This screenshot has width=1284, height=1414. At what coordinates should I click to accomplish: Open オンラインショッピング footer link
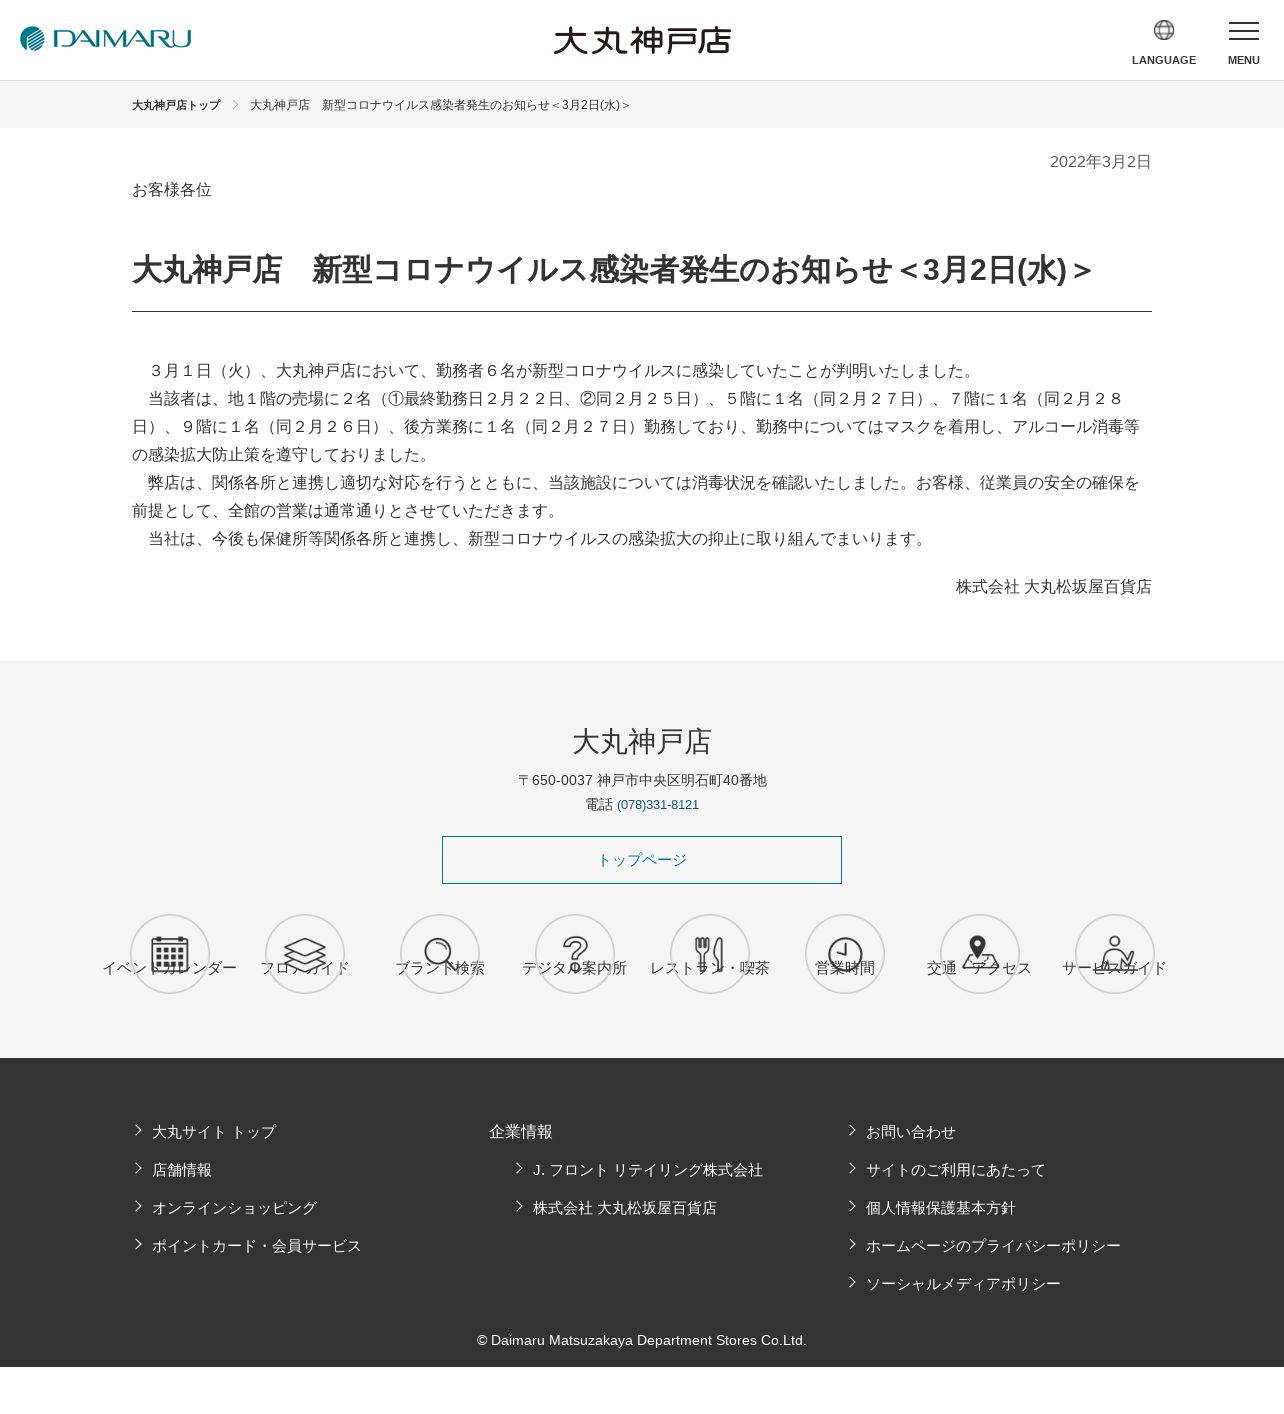234,1208
